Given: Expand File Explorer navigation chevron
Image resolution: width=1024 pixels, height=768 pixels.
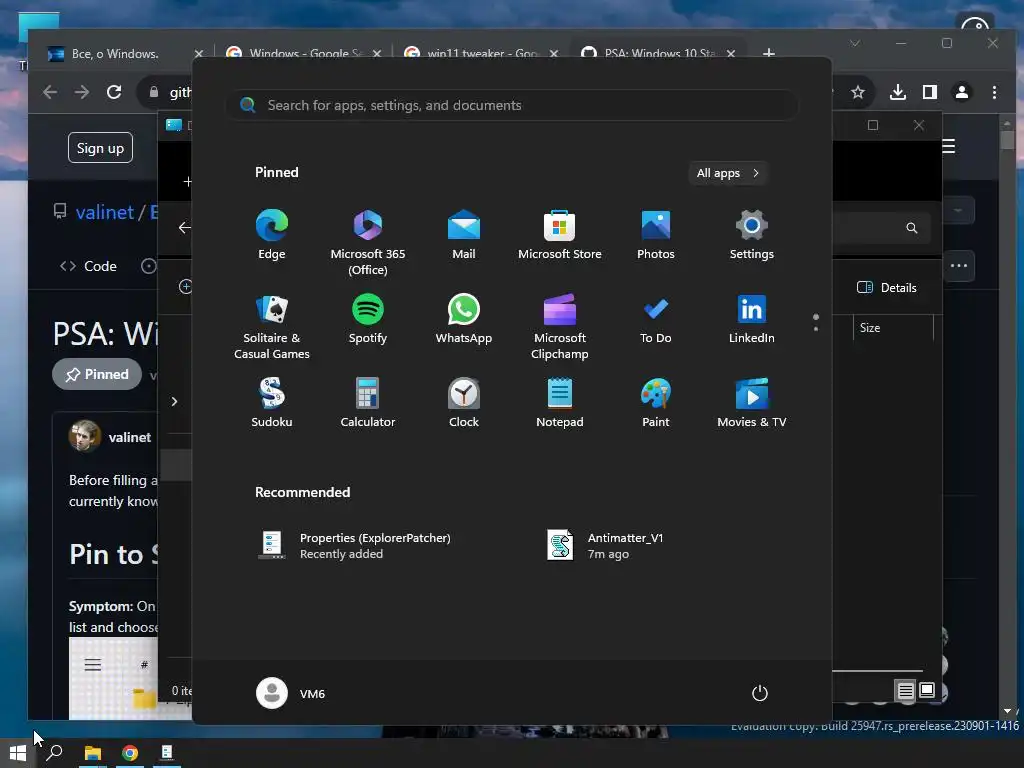Looking at the screenshot, I should click(x=174, y=401).
